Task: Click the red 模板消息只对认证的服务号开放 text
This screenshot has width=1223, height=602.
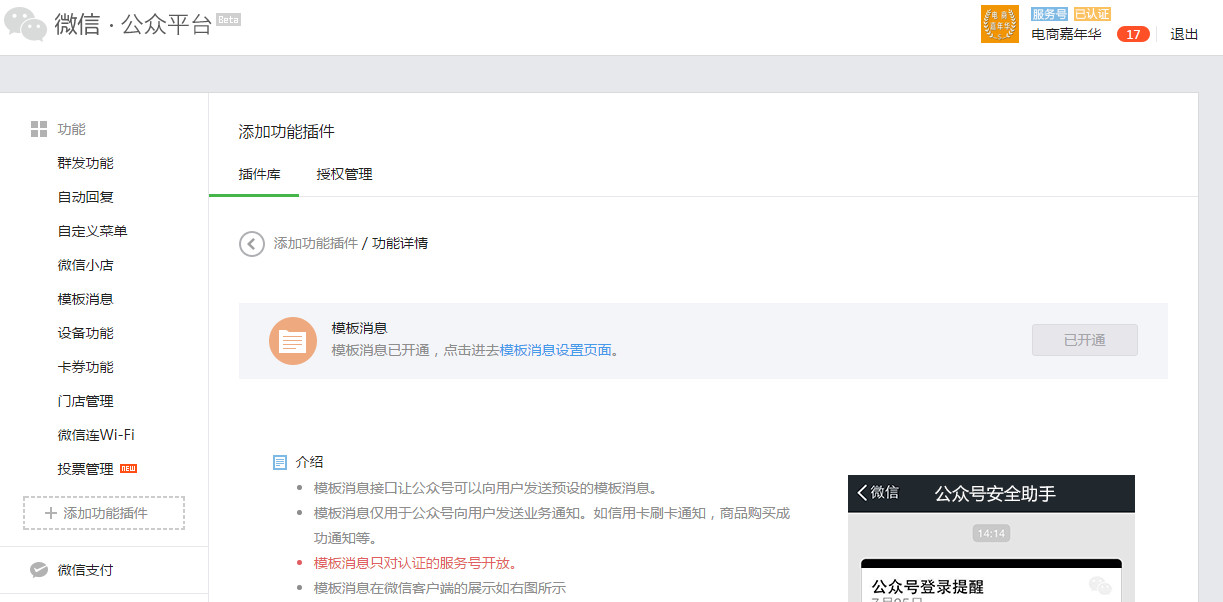Action: coord(415,563)
